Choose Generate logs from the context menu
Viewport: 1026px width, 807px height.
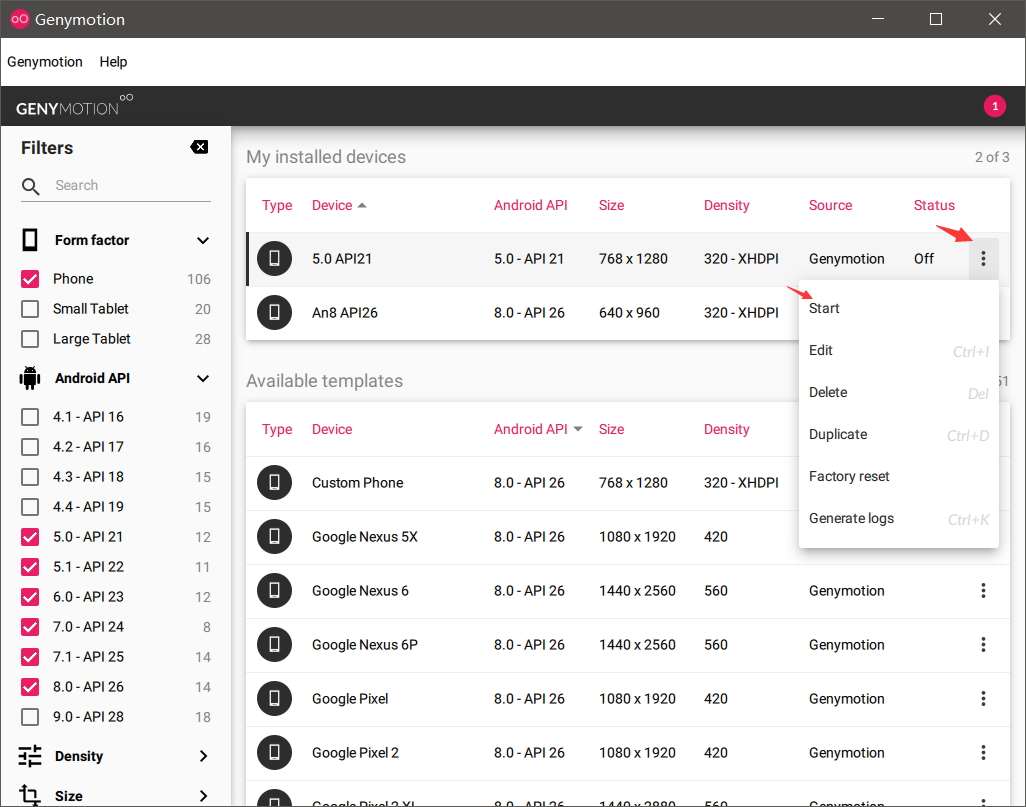pyautogui.click(x=898, y=518)
